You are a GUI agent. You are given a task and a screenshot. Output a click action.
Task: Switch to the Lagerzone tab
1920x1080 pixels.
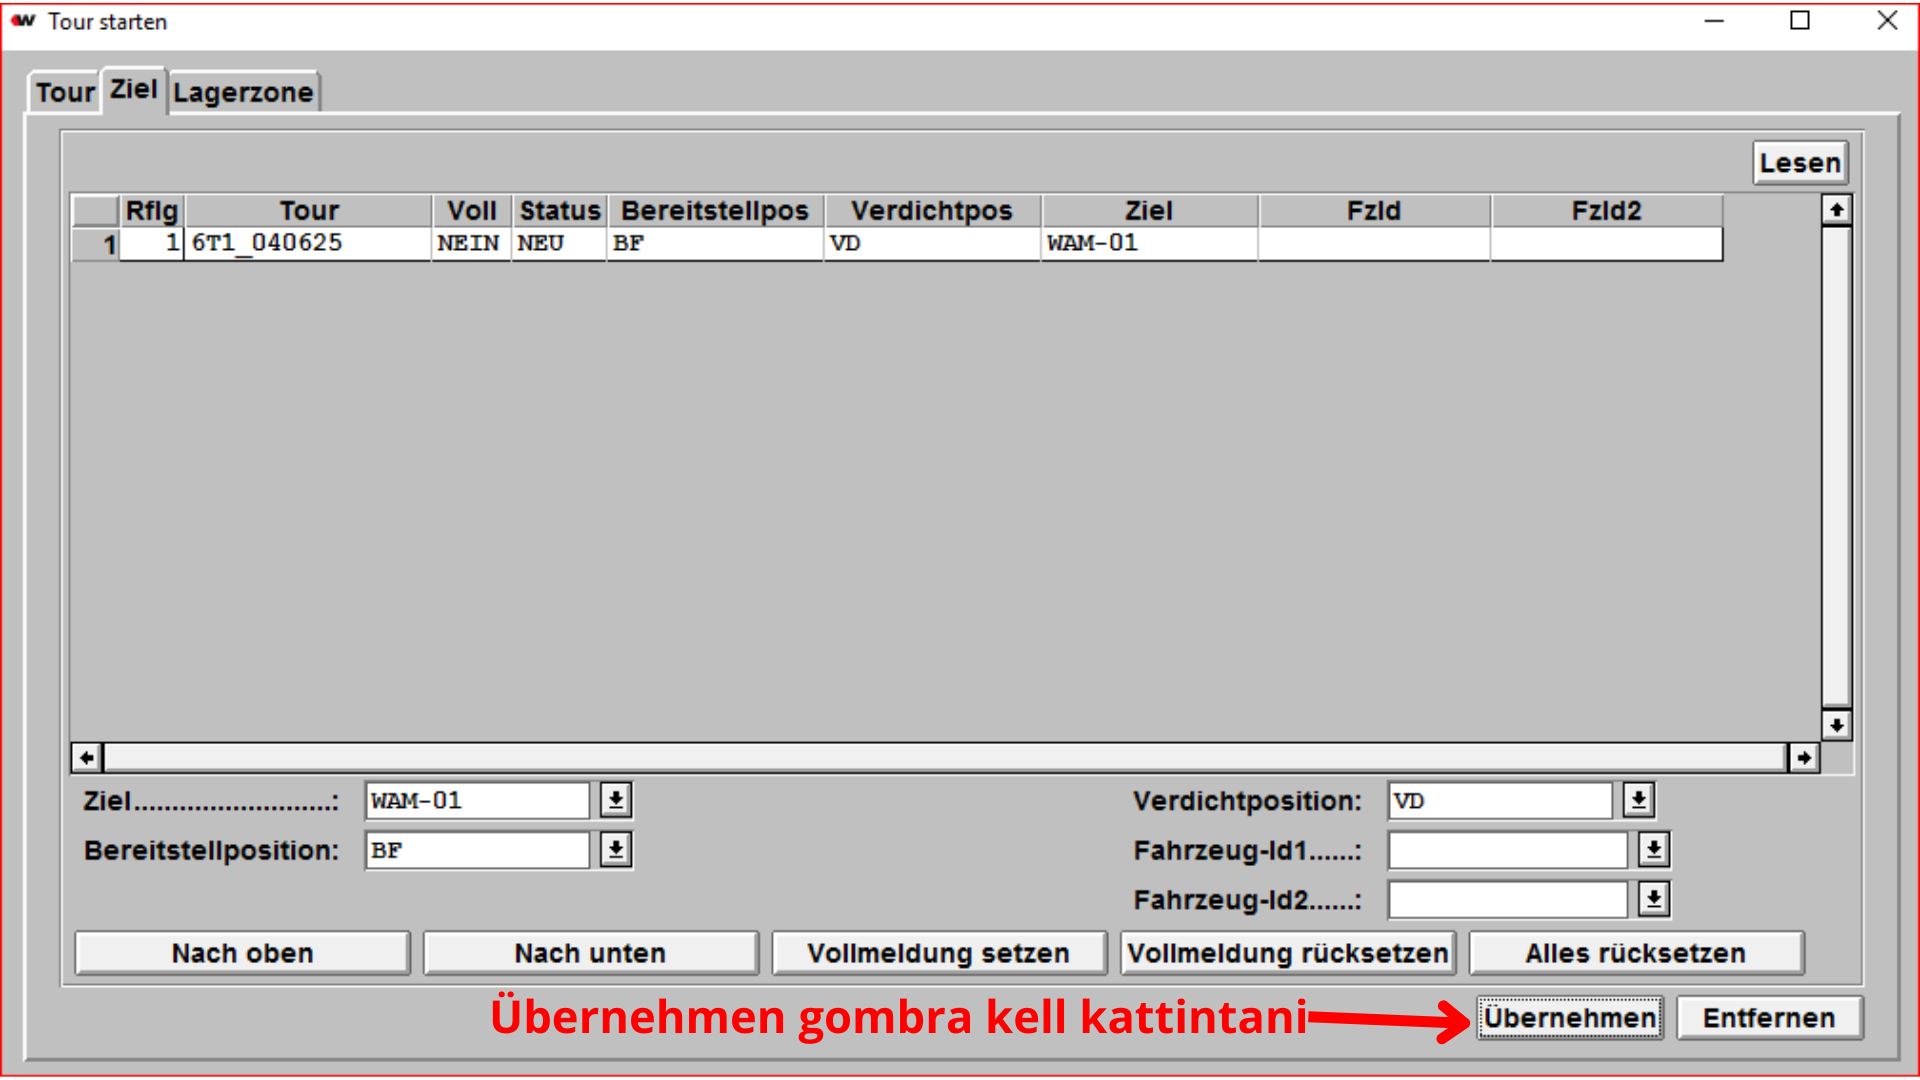pyautogui.click(x=243, y=93)
